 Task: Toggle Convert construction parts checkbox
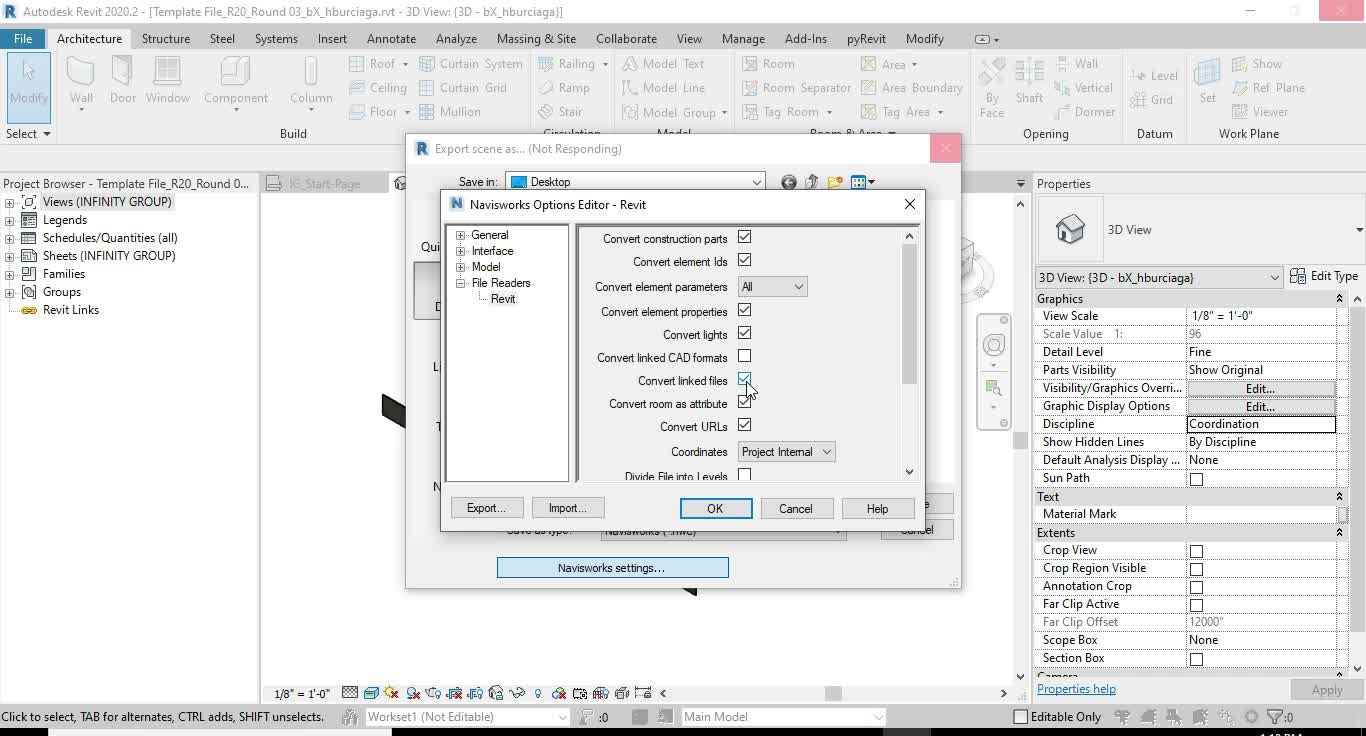(744, 237)
